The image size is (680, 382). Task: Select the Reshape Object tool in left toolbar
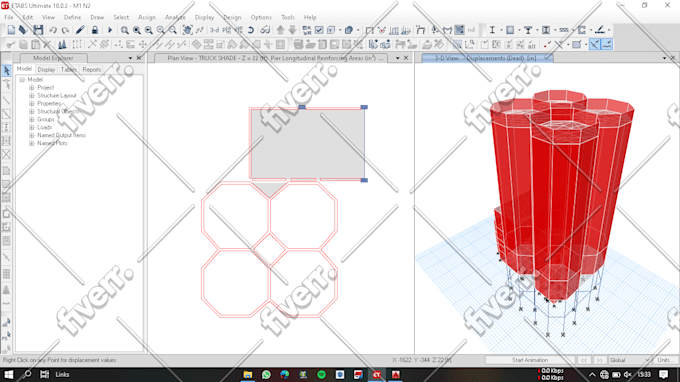point(7,85)
